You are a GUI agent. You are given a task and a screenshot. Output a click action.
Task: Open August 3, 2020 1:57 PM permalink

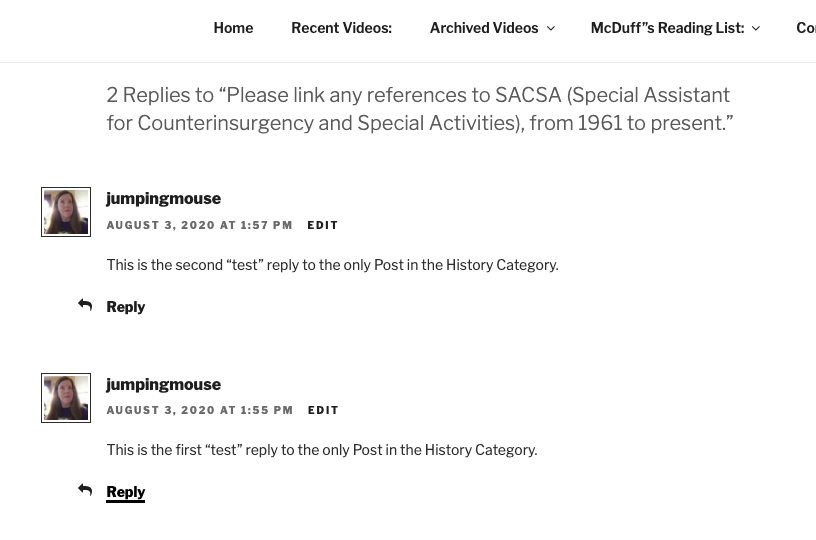(199, 225)
